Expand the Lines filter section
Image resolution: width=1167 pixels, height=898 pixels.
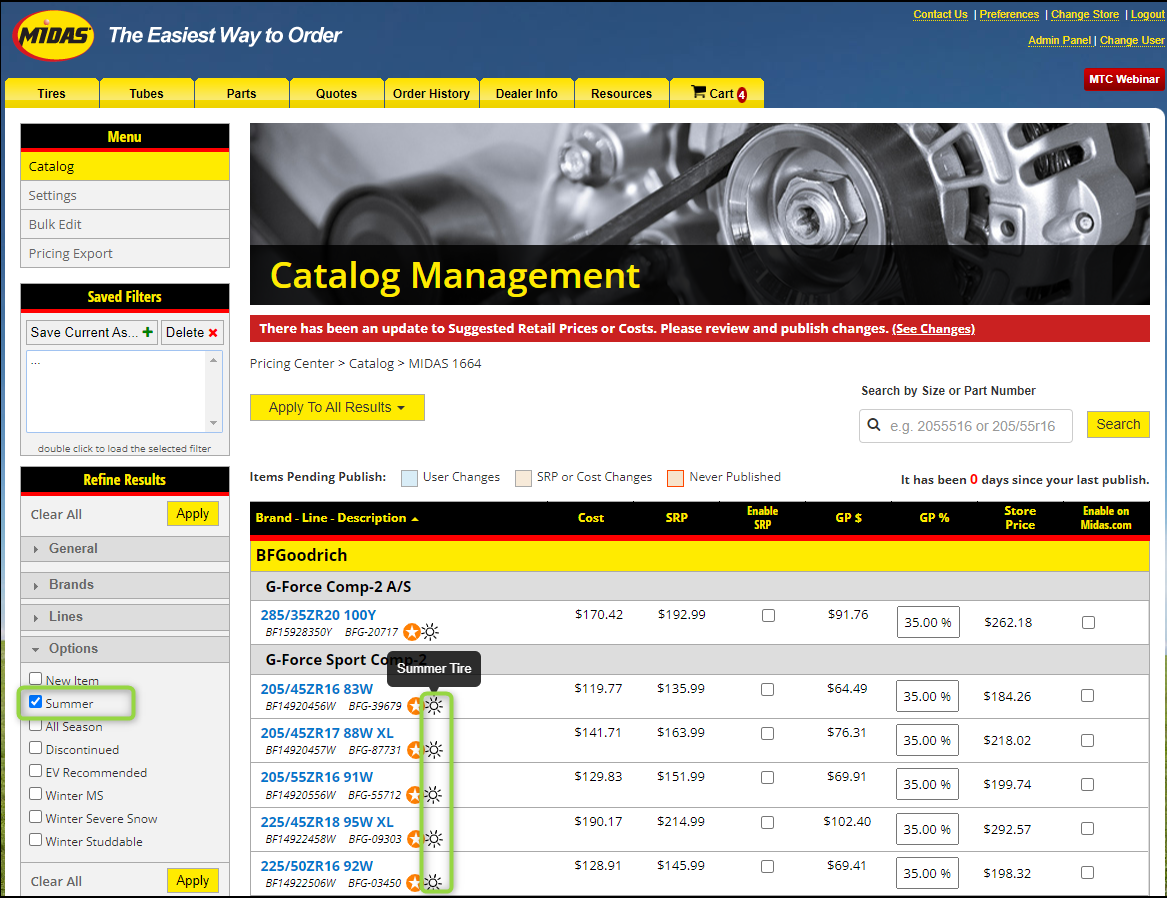click(x=125, y=616)
